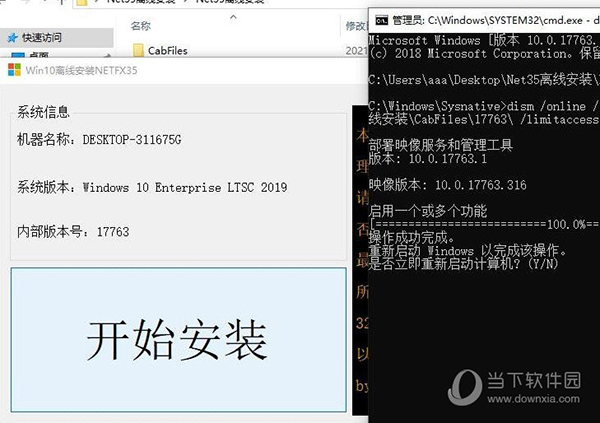Click the 系统版本 Windows 10 Enterprise LTSC line
Screen dimensions: 600x423
click(152, 188)
